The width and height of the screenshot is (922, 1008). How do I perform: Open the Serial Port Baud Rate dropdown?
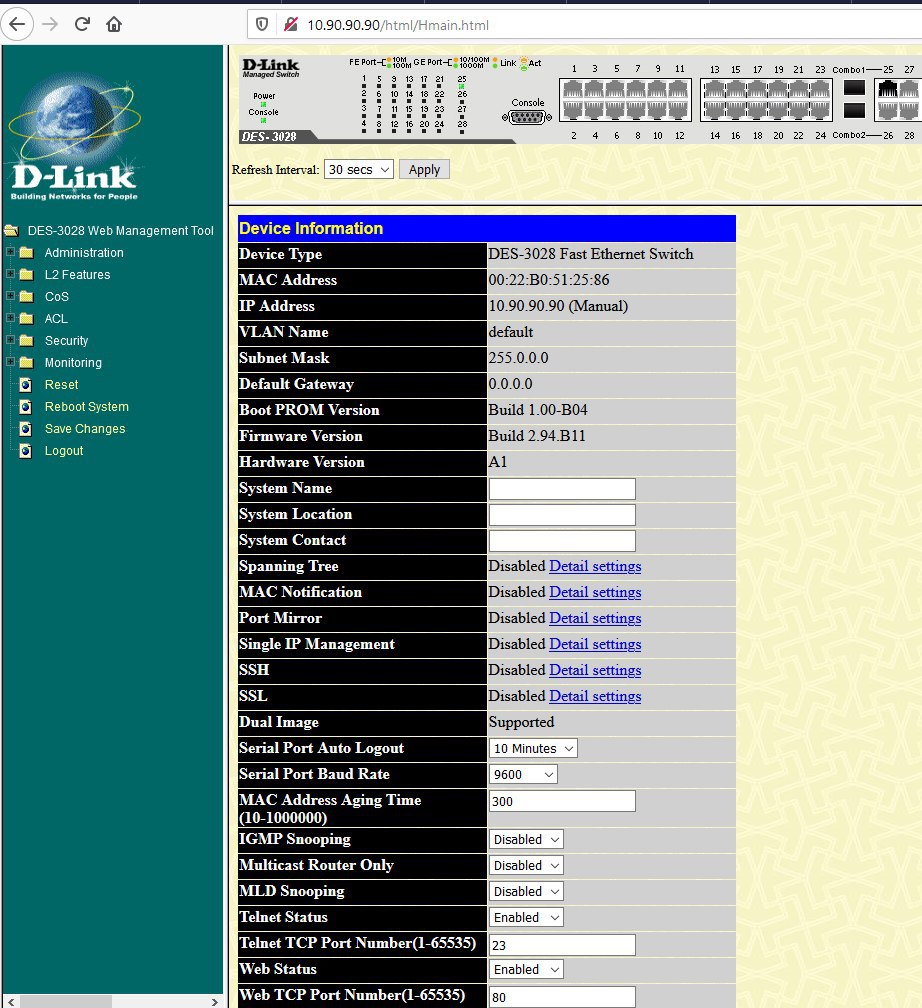point(523,774)
